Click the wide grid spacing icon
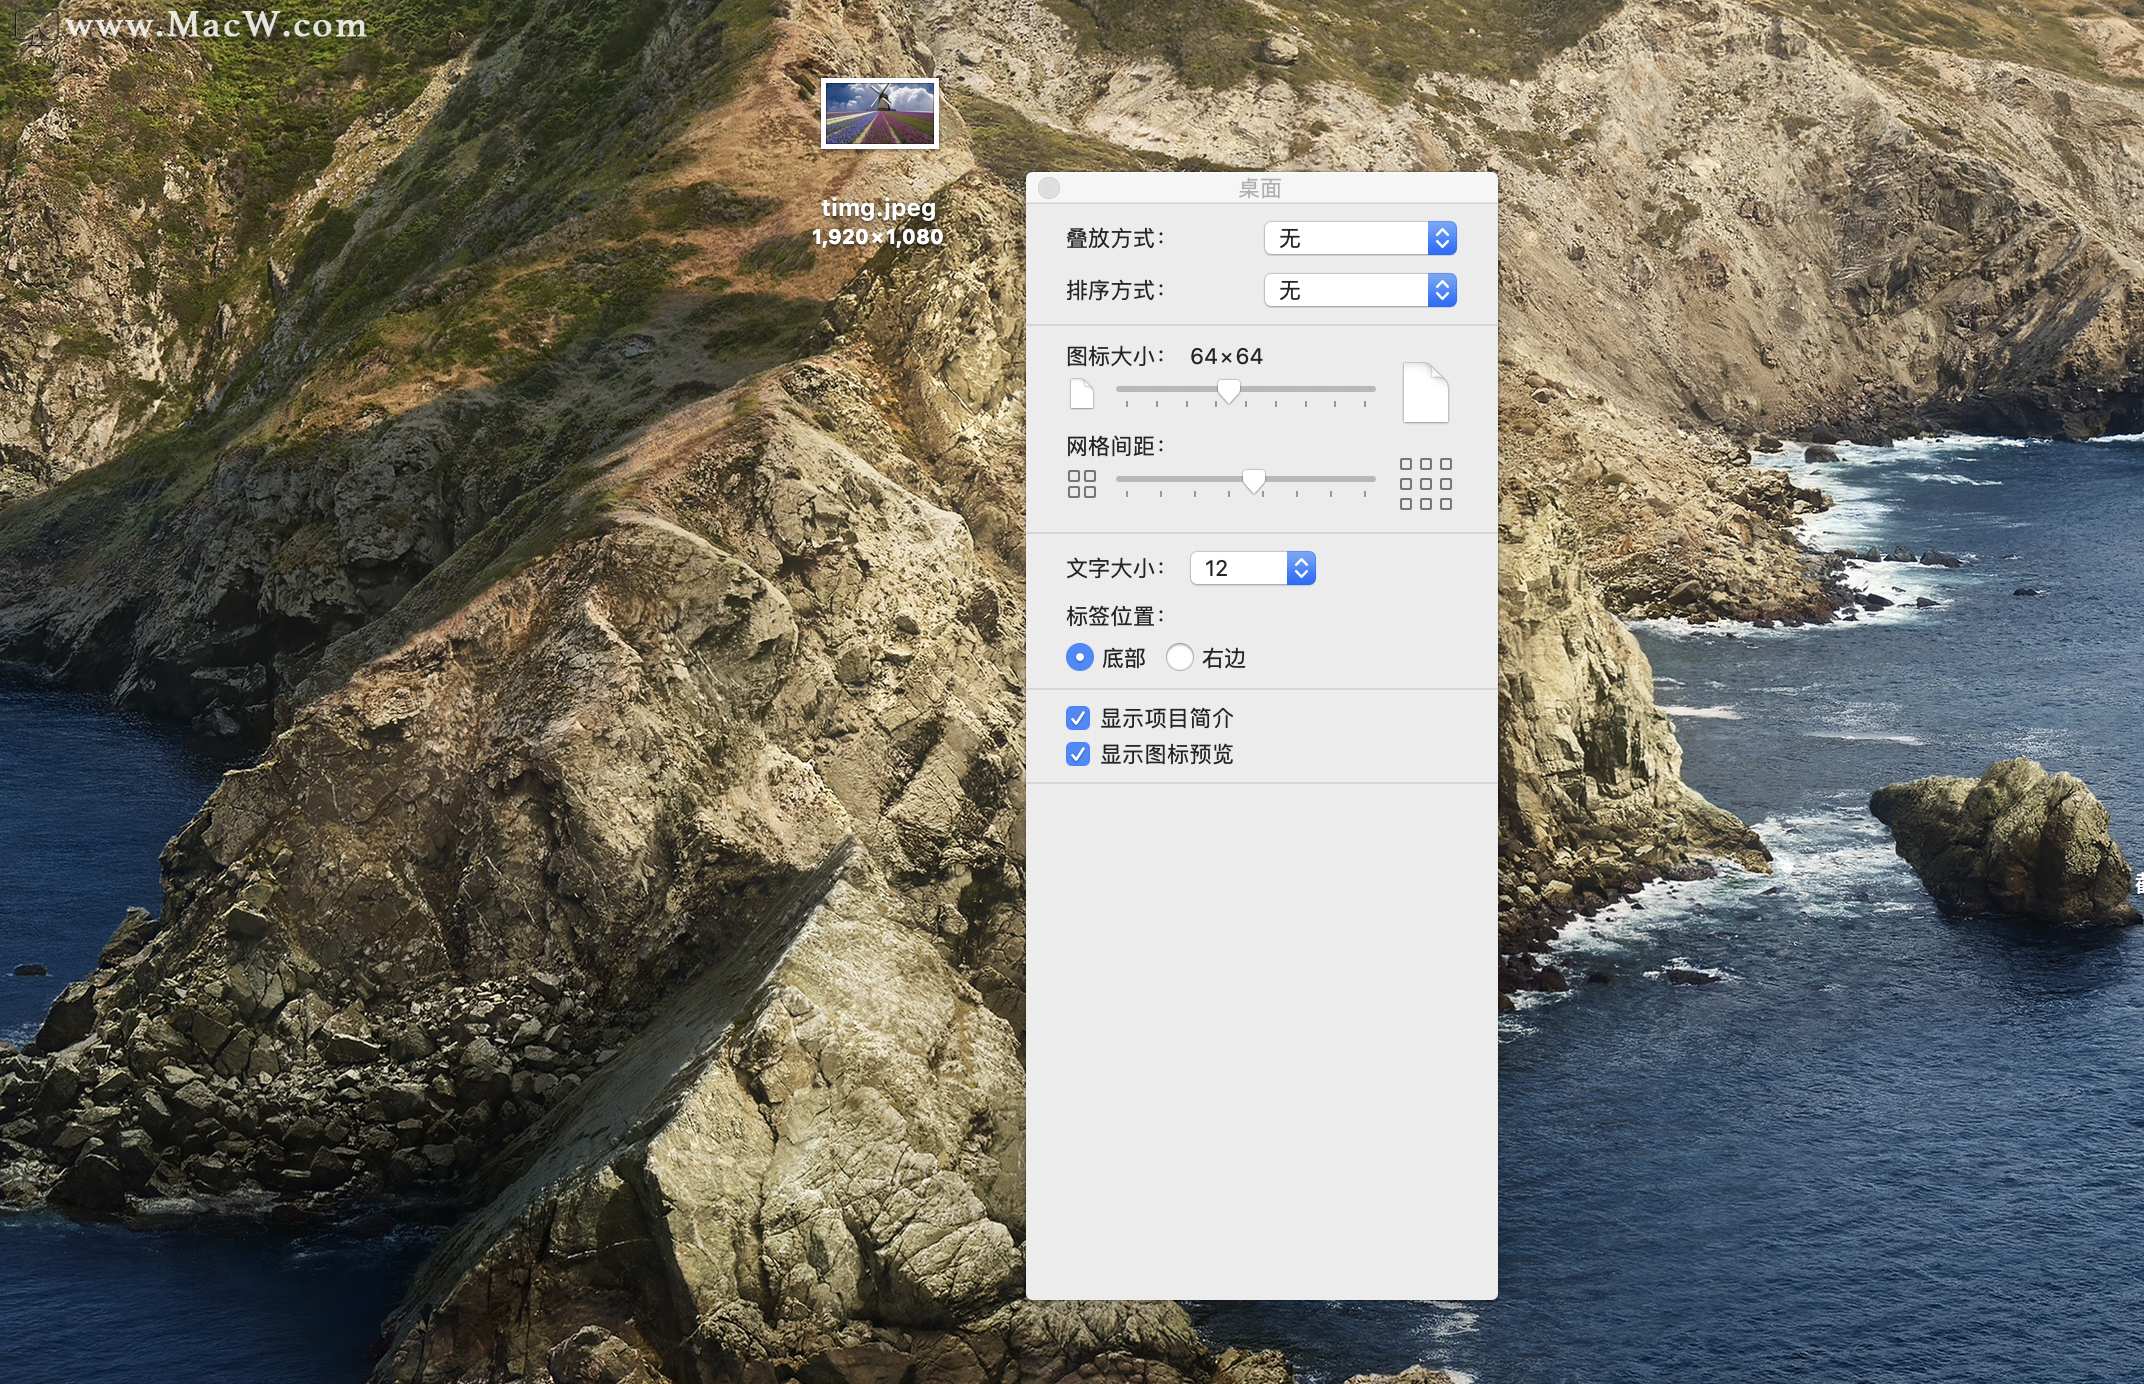The height and width of the screenshot is (1384, 2144). 1425,484
